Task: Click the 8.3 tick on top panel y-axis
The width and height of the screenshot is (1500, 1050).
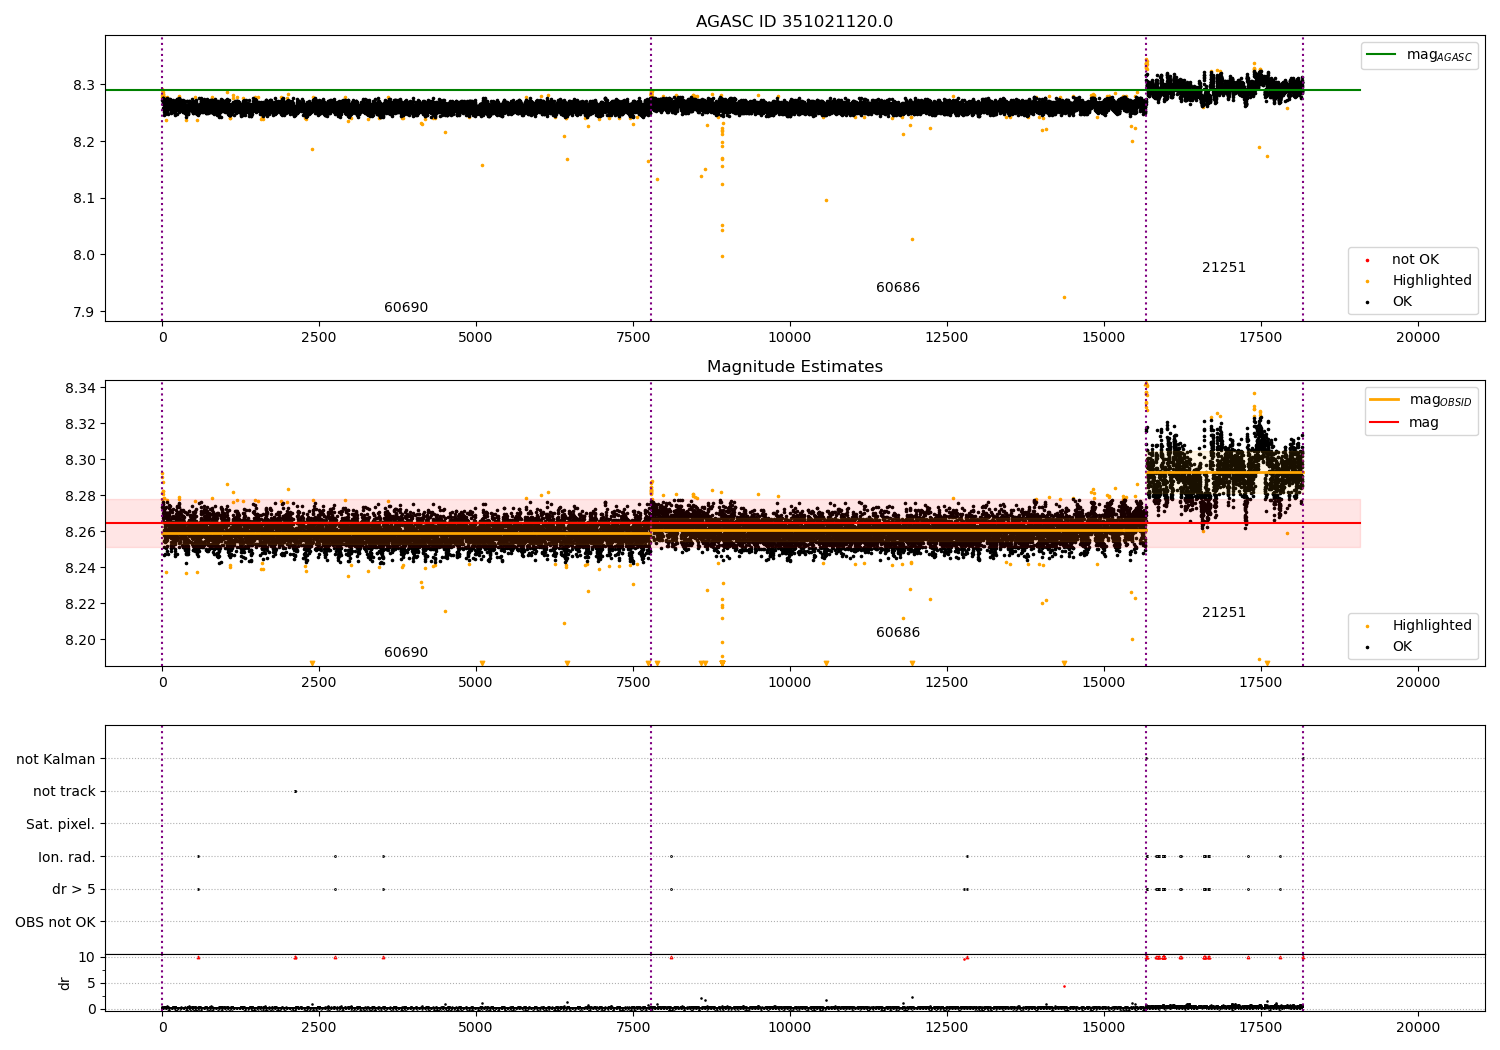Action: pos(85,85)
